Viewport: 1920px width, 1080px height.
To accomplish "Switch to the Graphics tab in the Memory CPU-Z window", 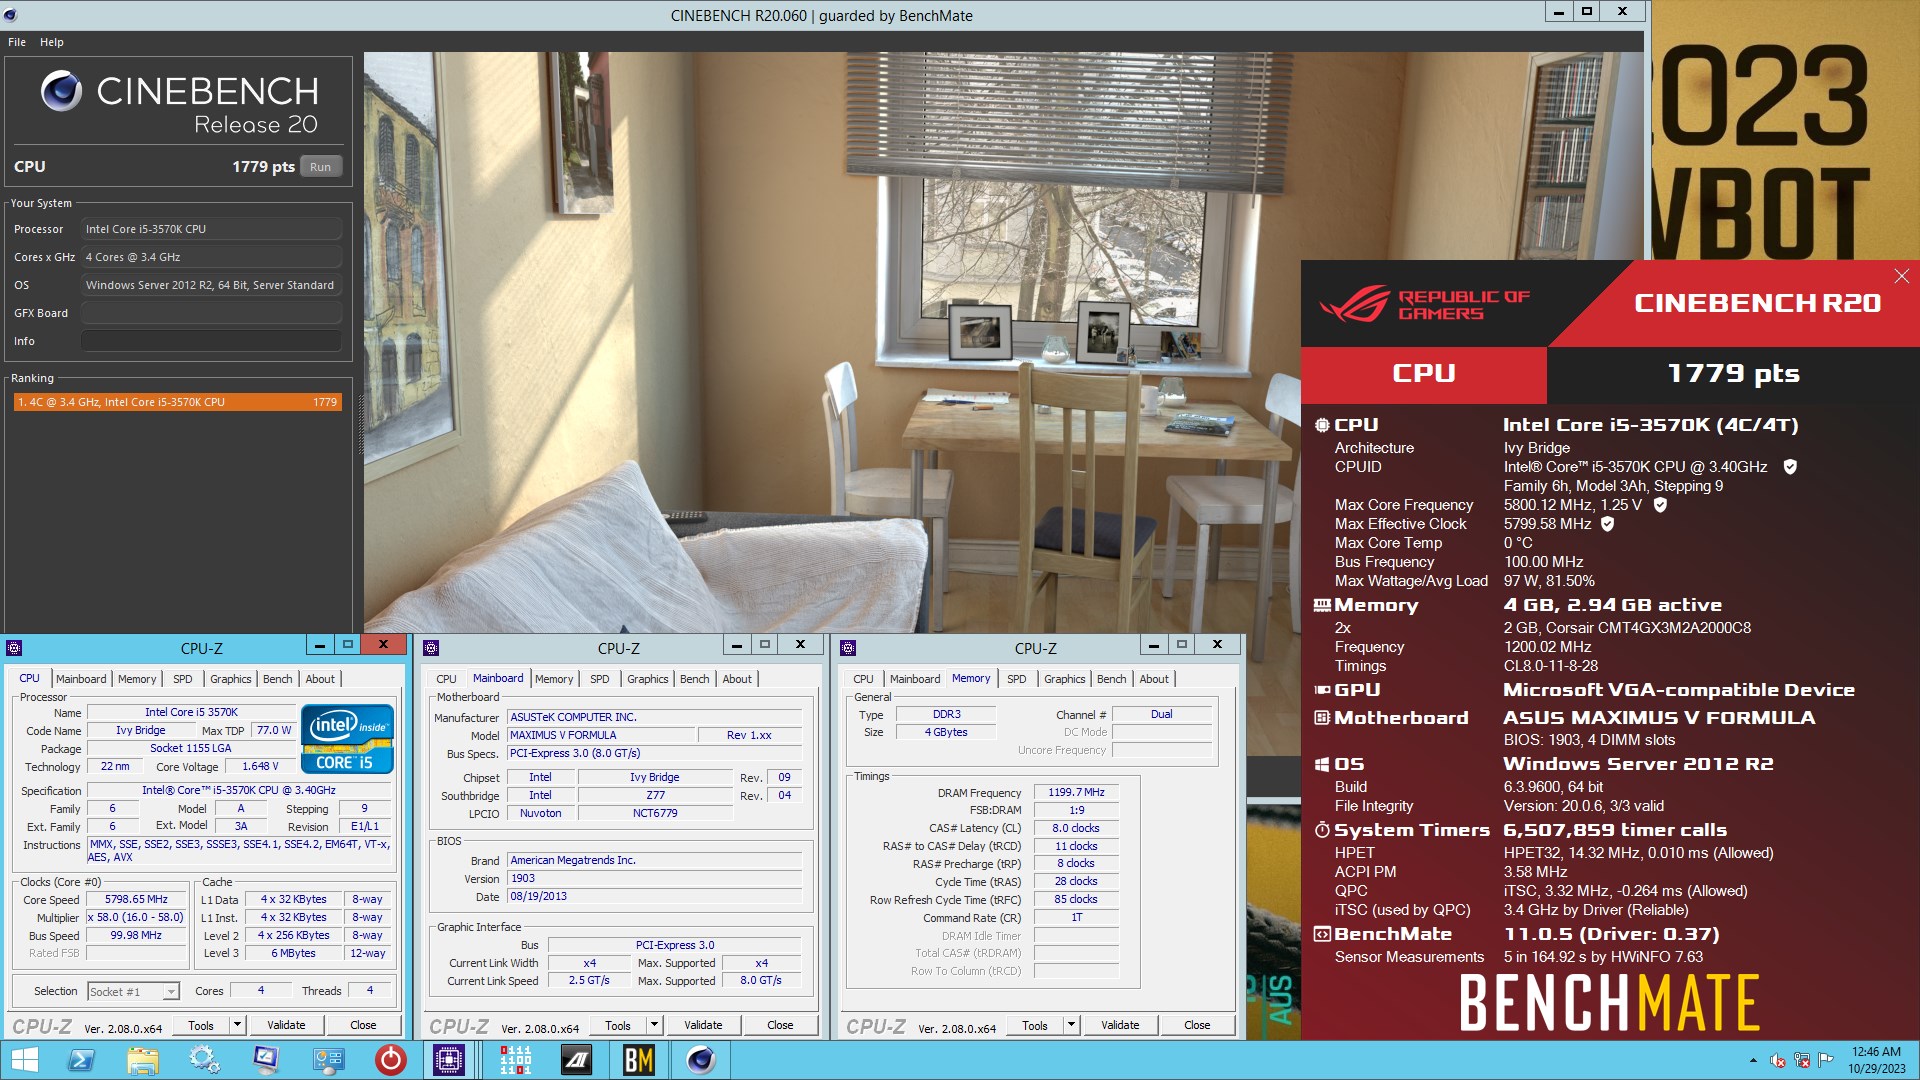I will tap(1064, 679).
